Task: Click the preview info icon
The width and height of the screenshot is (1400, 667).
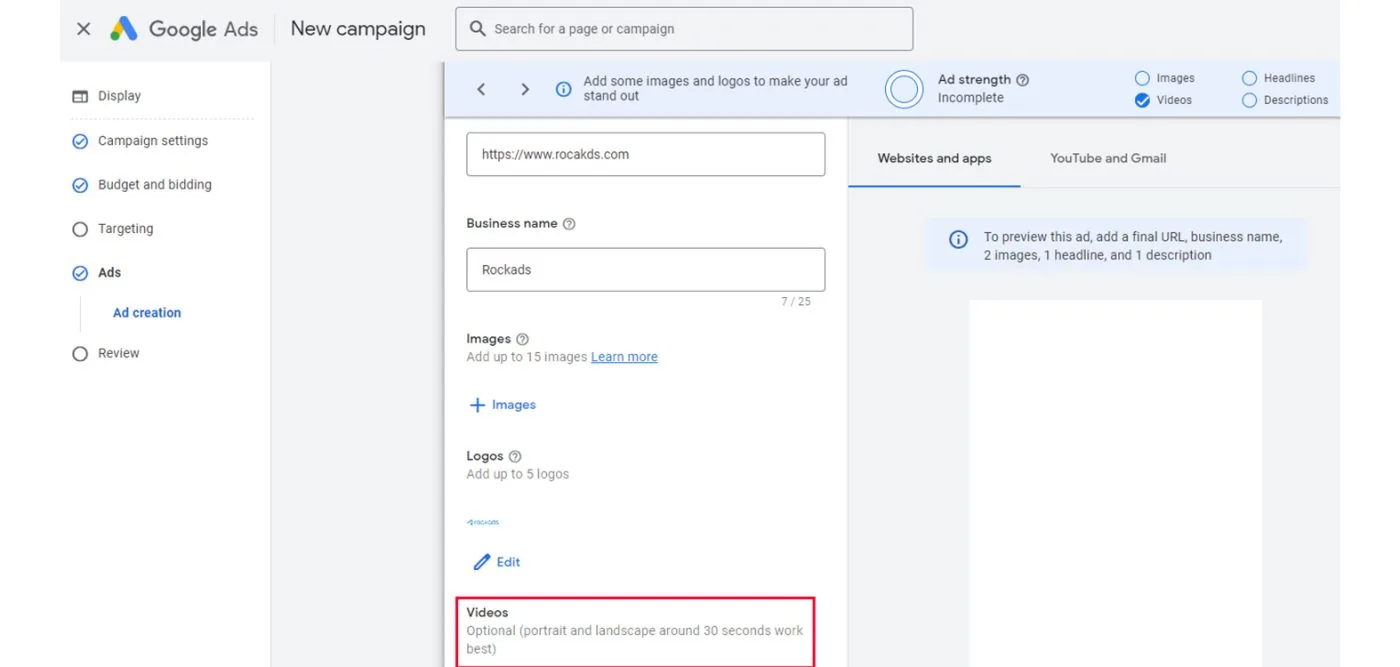Action: 958,239
